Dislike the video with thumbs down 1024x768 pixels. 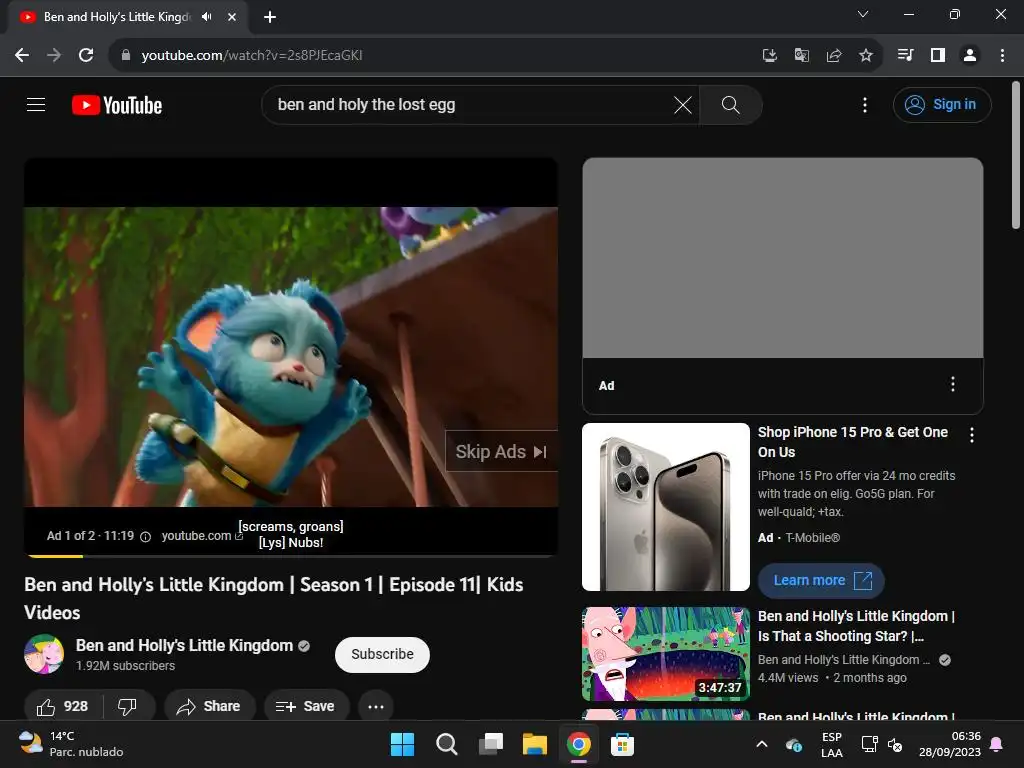[x=127, y=707]
